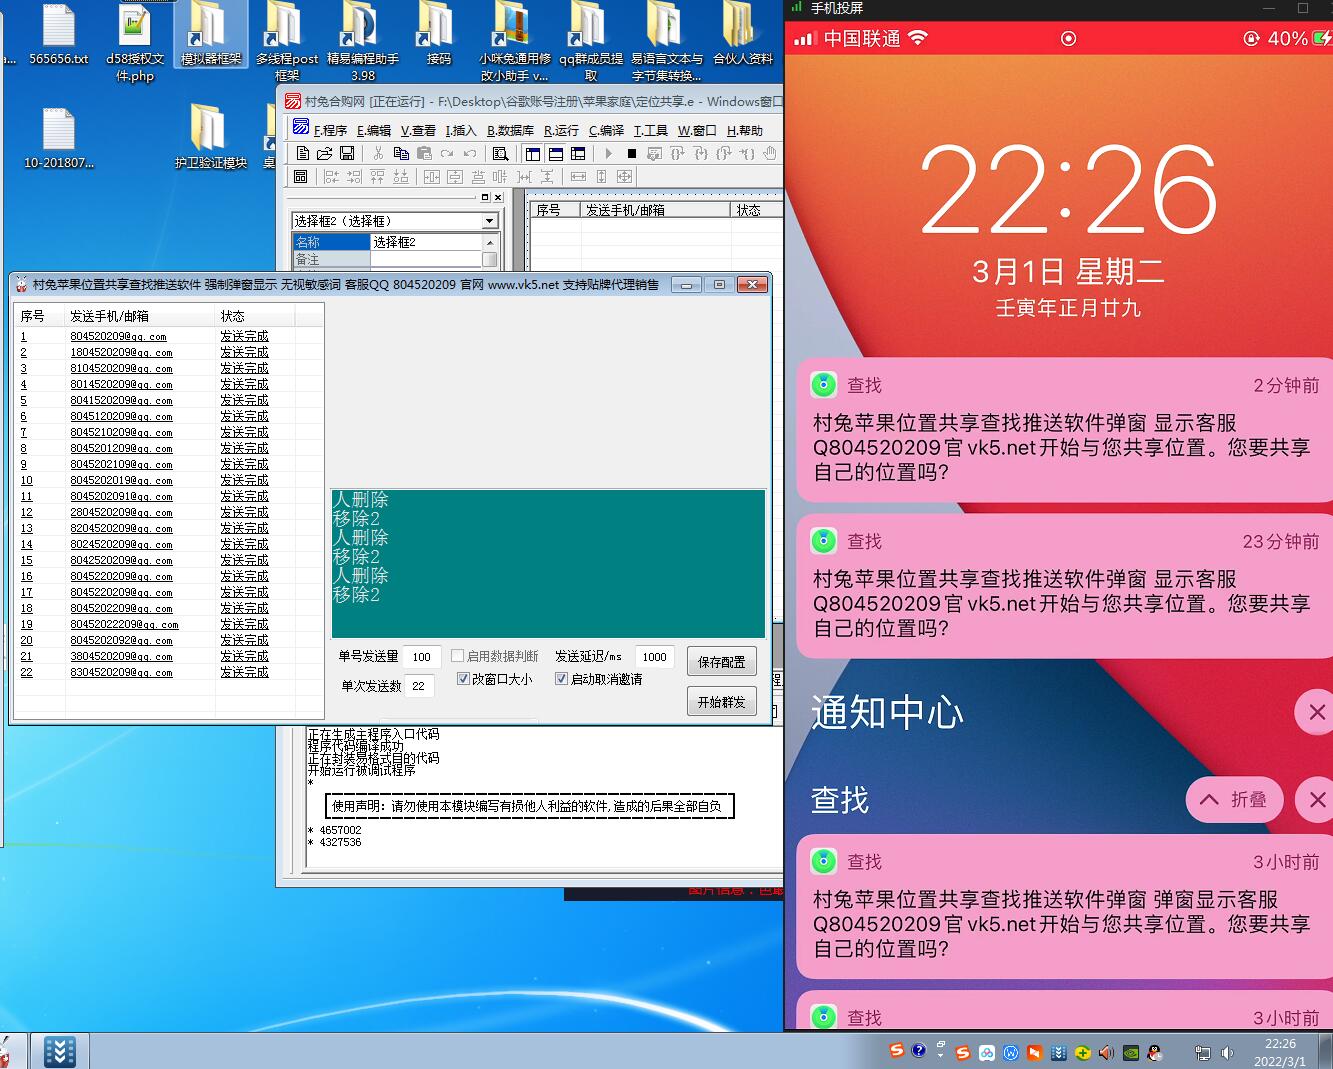This screenshot has height=1069, width=1333.
Task: Collapse notifications with the 折叠 button
Action: [x=1233, y=800]
